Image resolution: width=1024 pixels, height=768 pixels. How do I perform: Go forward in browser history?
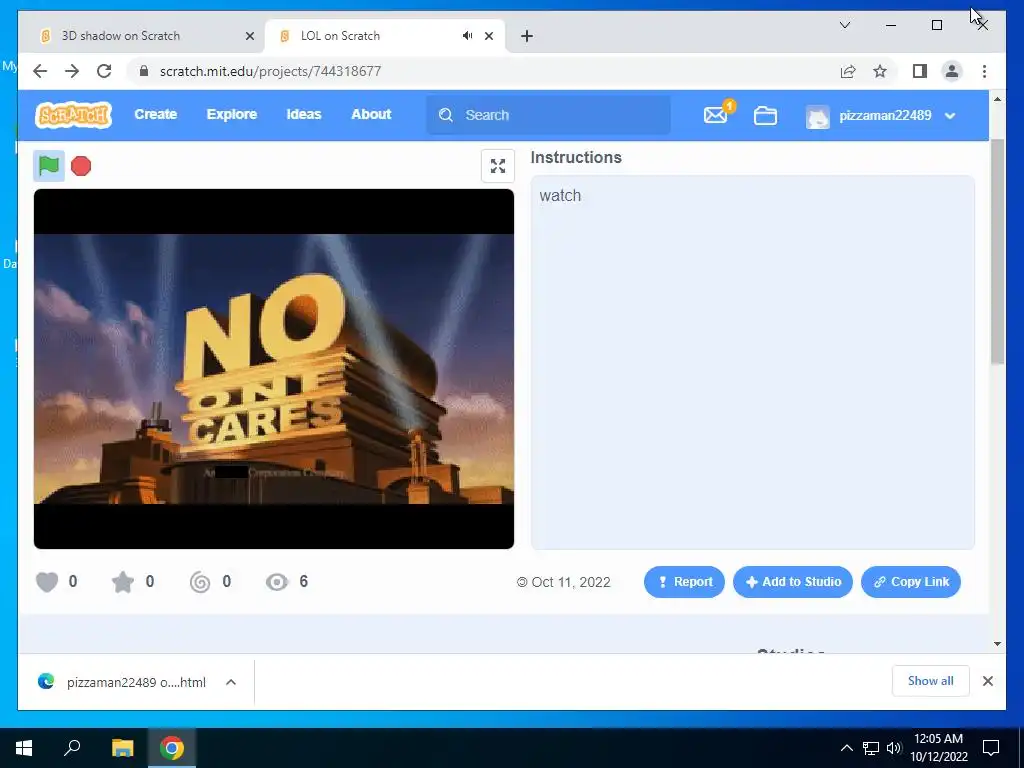[x=72, y=71]
